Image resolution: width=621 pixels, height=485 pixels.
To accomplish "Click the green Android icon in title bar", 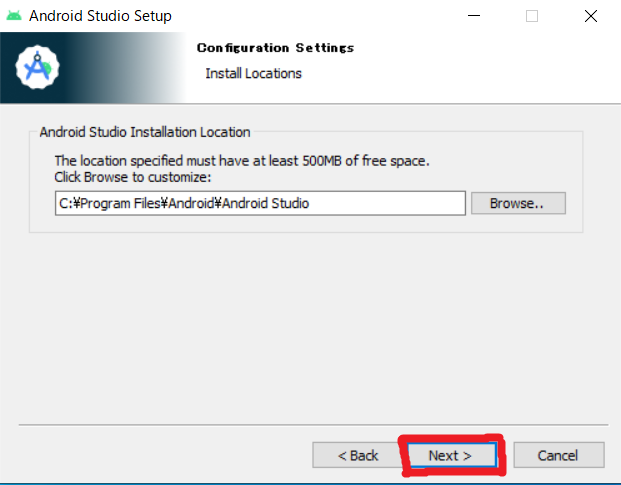I will pyautogui.click(x=14, y=16).
